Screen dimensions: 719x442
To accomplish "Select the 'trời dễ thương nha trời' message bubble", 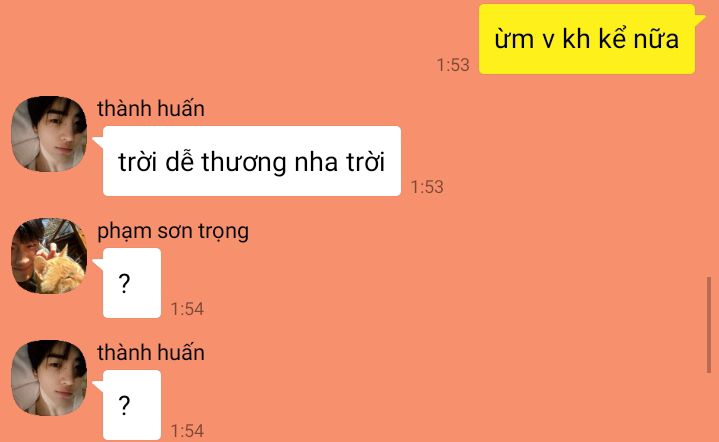I will pos(252,161).
